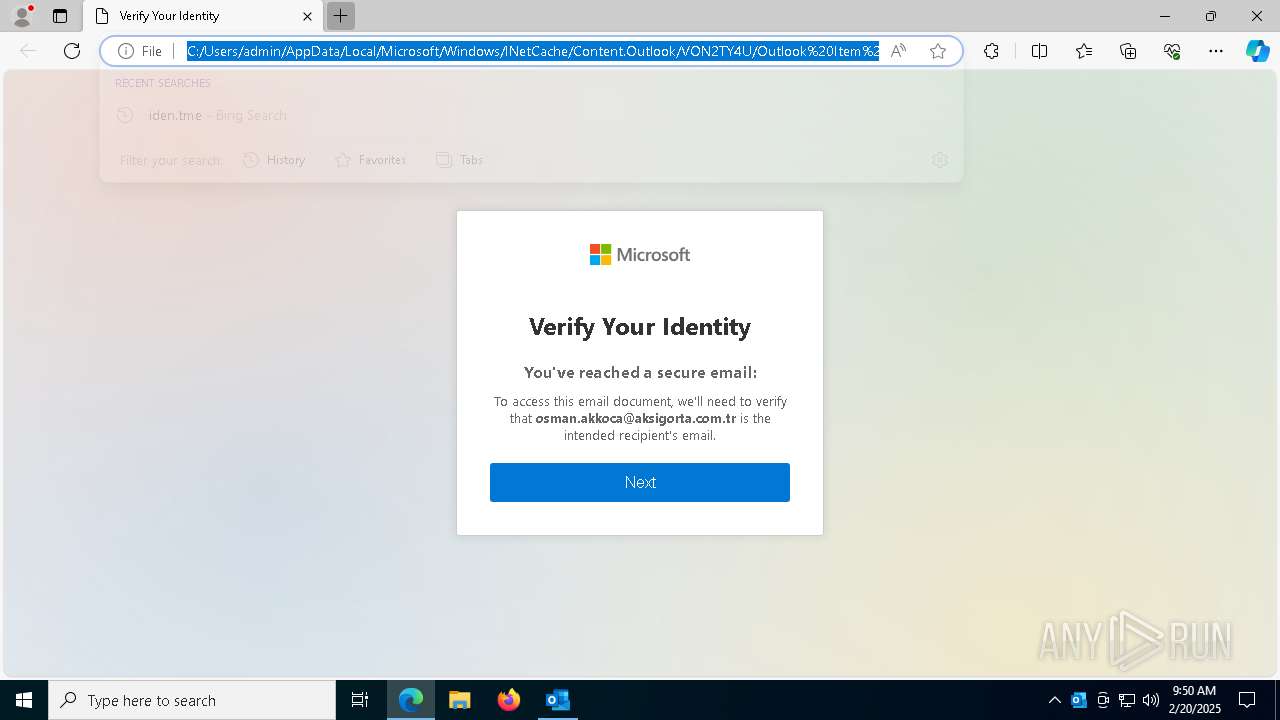
Task: Open the volume speaker tray icon
Action: (x=1151, y=700)
